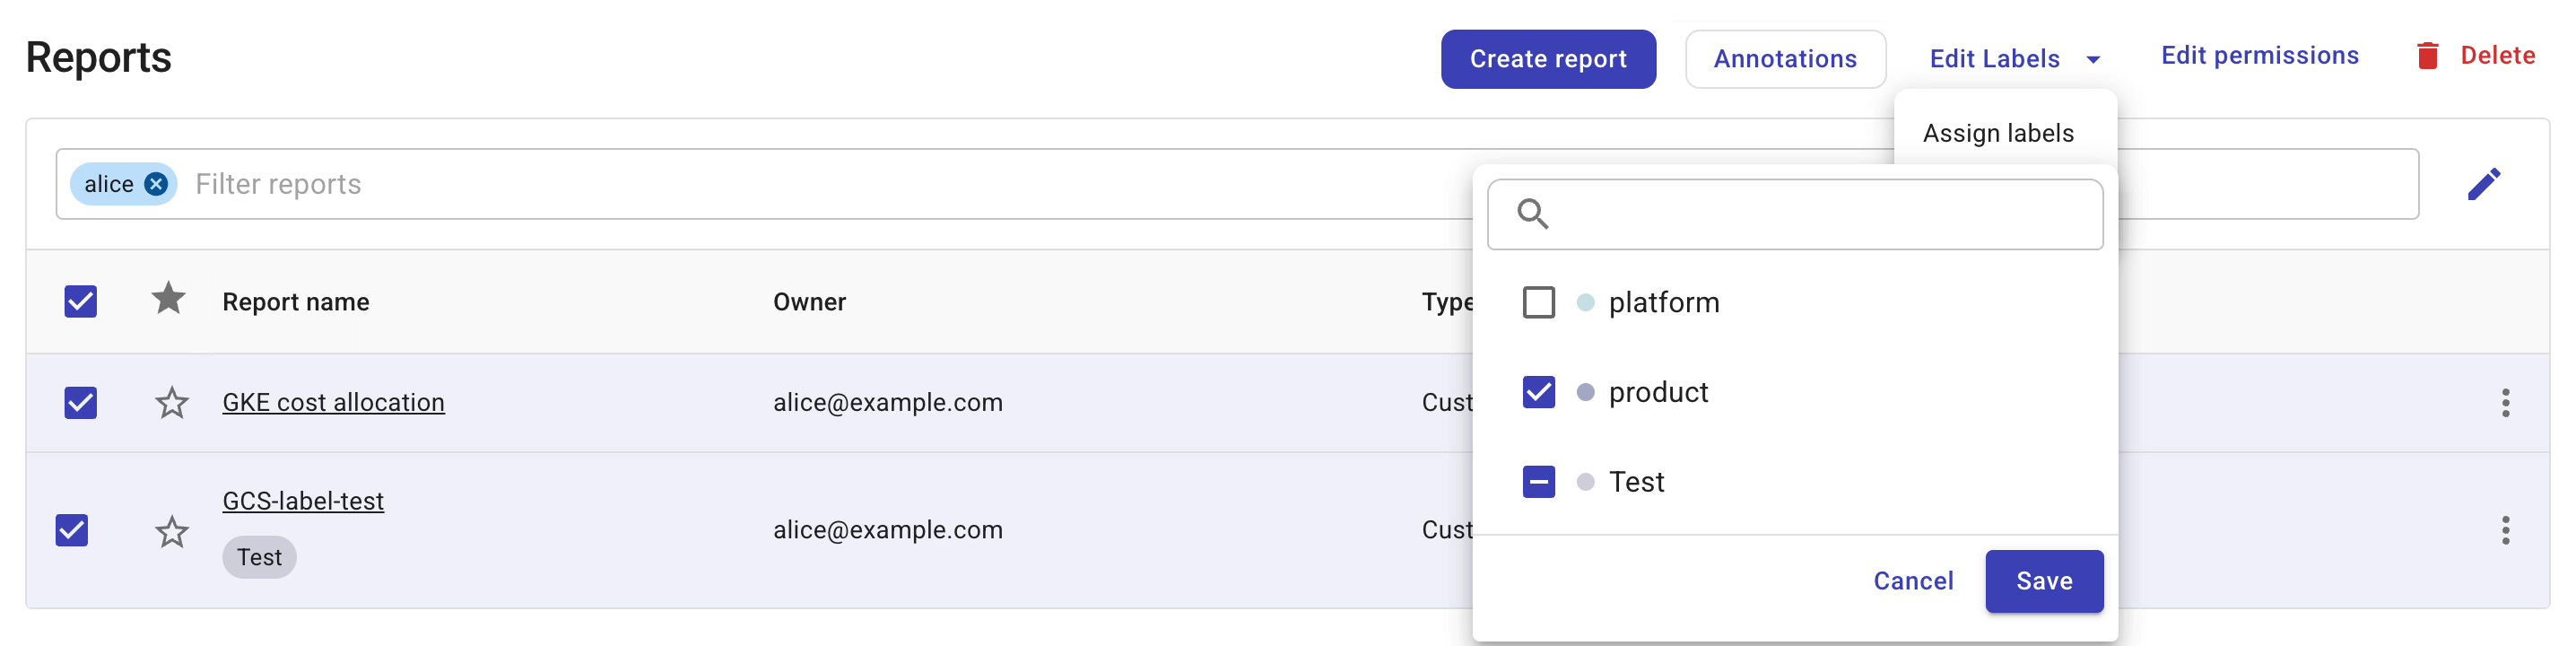This screenshot has width=2576, height=646.
Task: Click the Test label name in the list
Action: pyautogui.click(x=1636, y=482)
